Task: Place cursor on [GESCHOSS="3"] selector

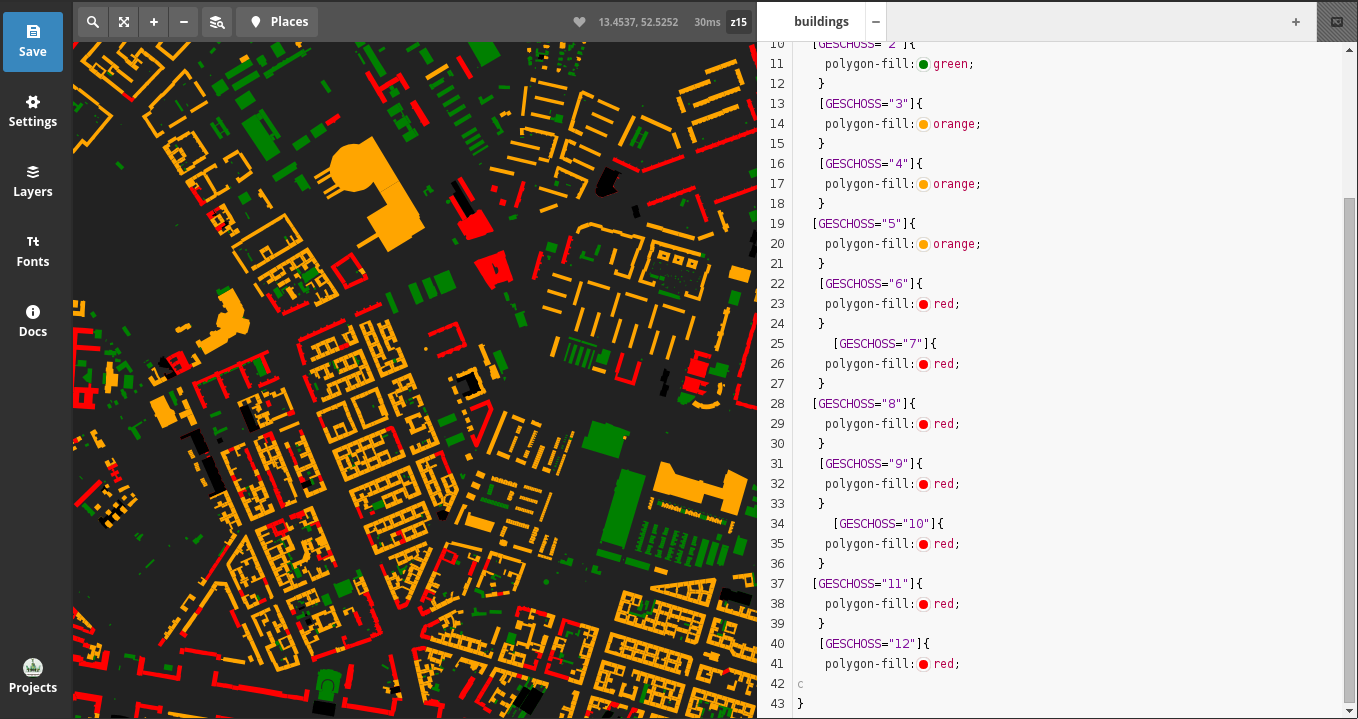Action: pos(867,104)
